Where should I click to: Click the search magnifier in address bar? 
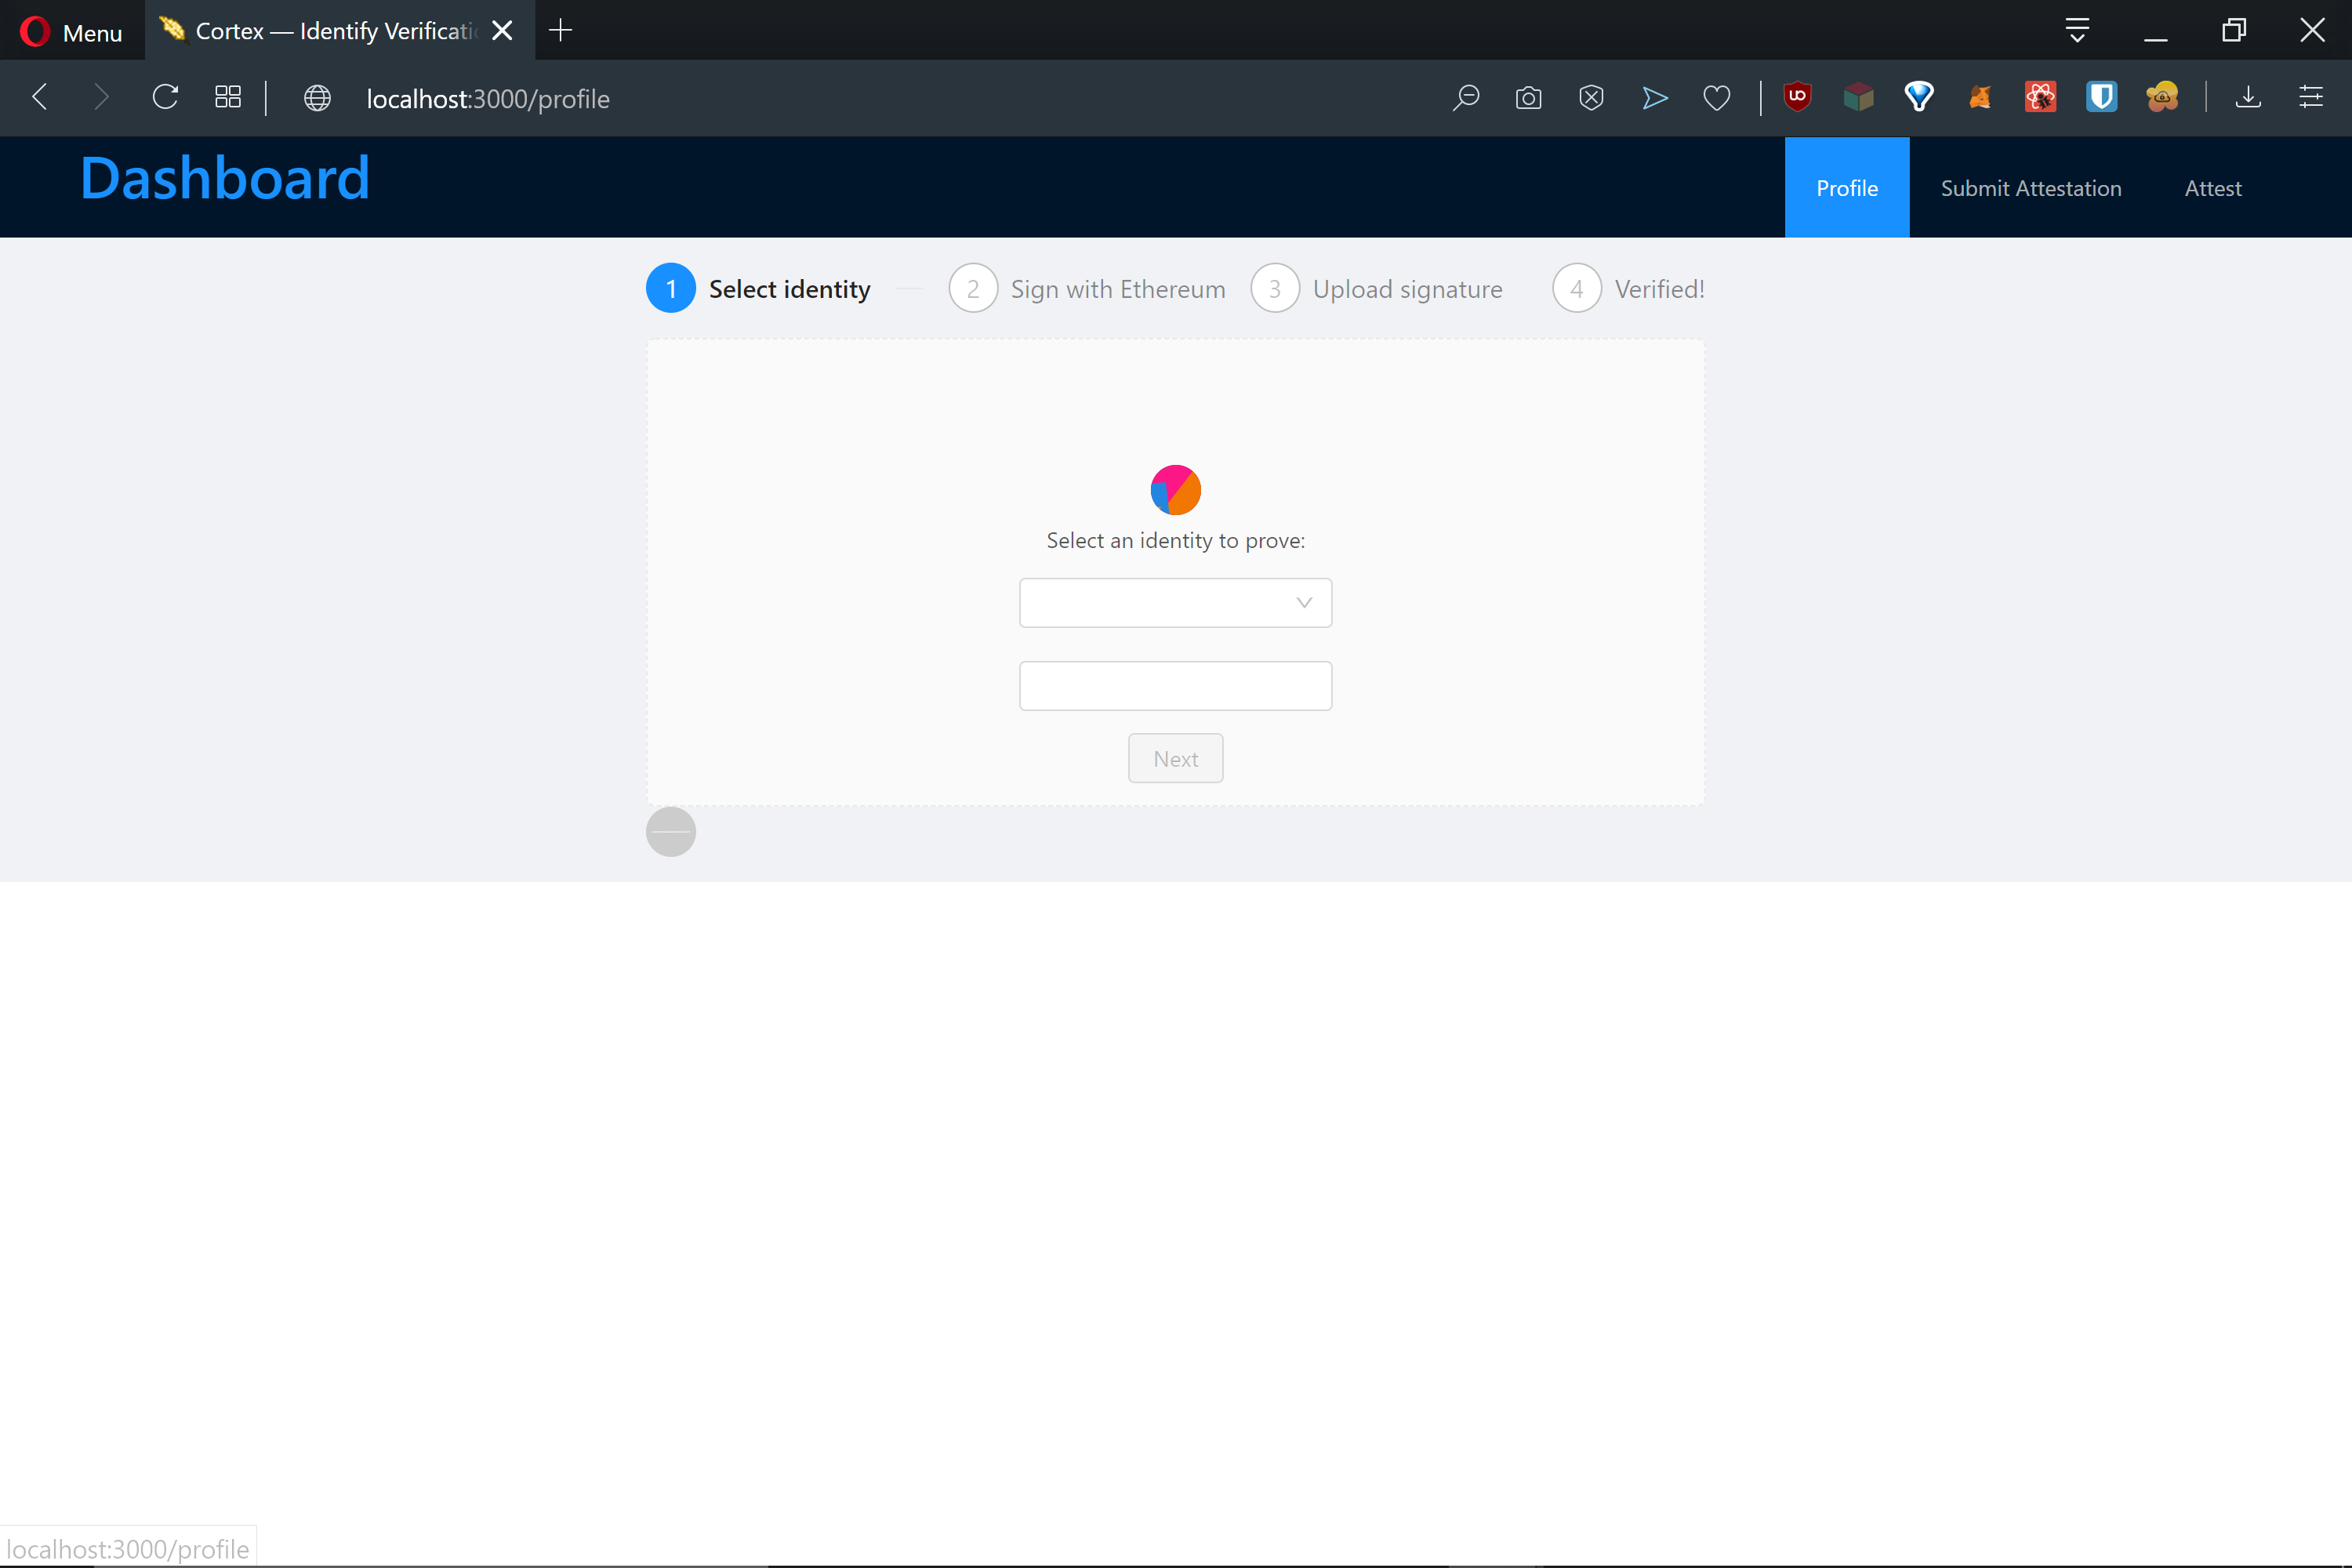point(1466,97)
